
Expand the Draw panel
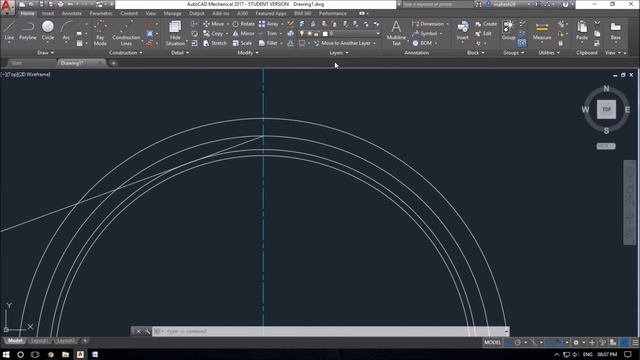(45, 53)
